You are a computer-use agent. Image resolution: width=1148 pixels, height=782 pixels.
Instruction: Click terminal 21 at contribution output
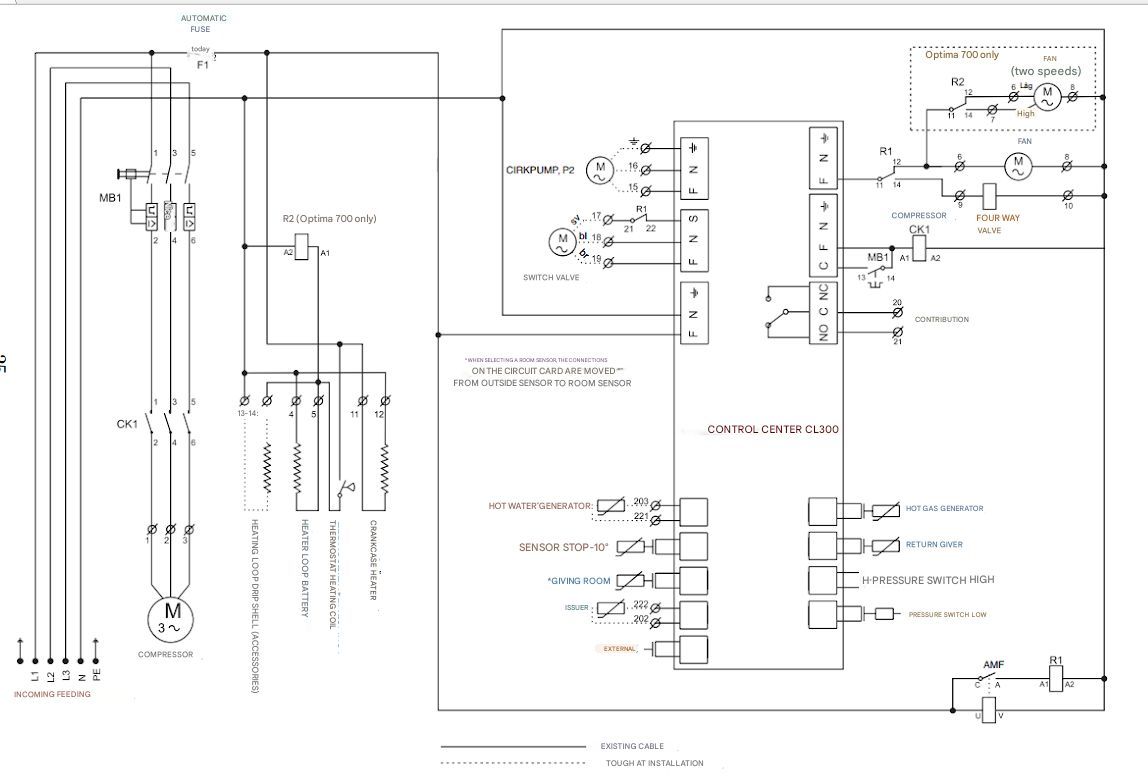click(x=898, y=332)
